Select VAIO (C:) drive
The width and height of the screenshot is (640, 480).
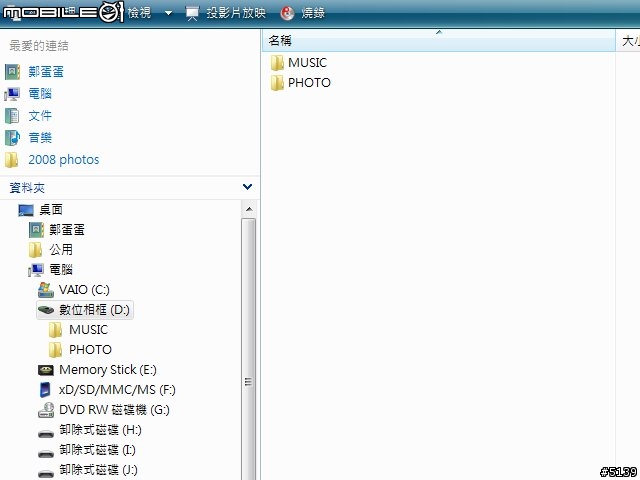[84, 290]
